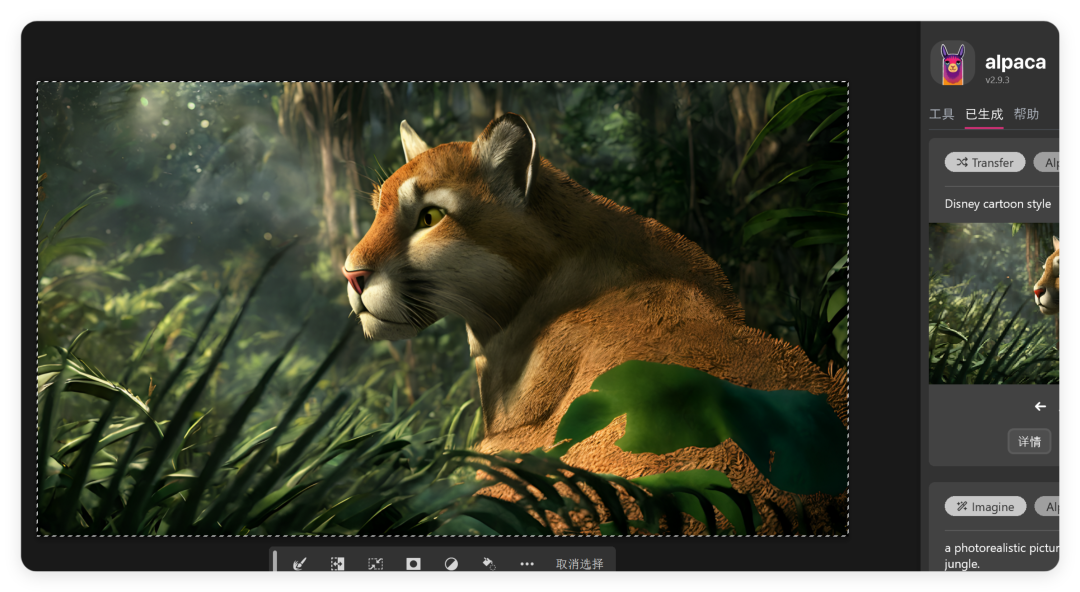Click the magic wand icon on the Imagine chip
The width and height of the screenshot is (1080, 592).
click(x=963, y=506)
